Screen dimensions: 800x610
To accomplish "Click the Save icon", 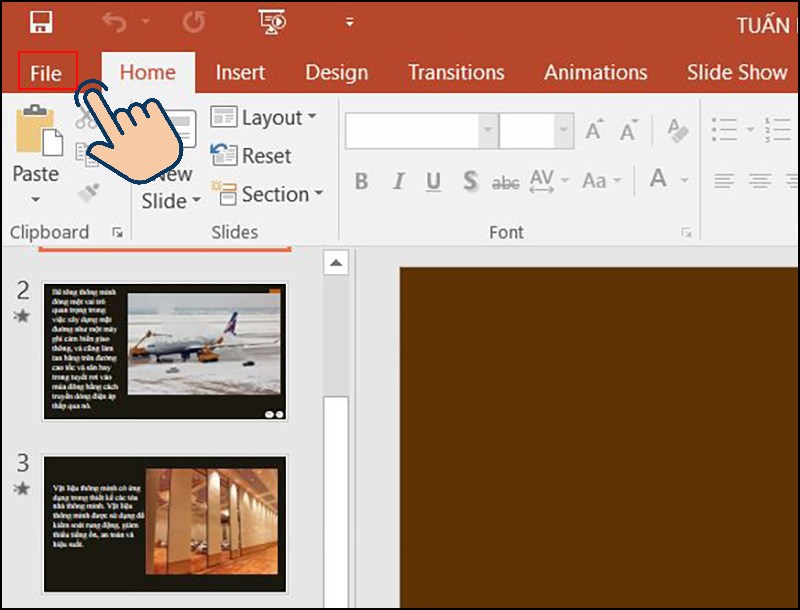I will (42, 20).
